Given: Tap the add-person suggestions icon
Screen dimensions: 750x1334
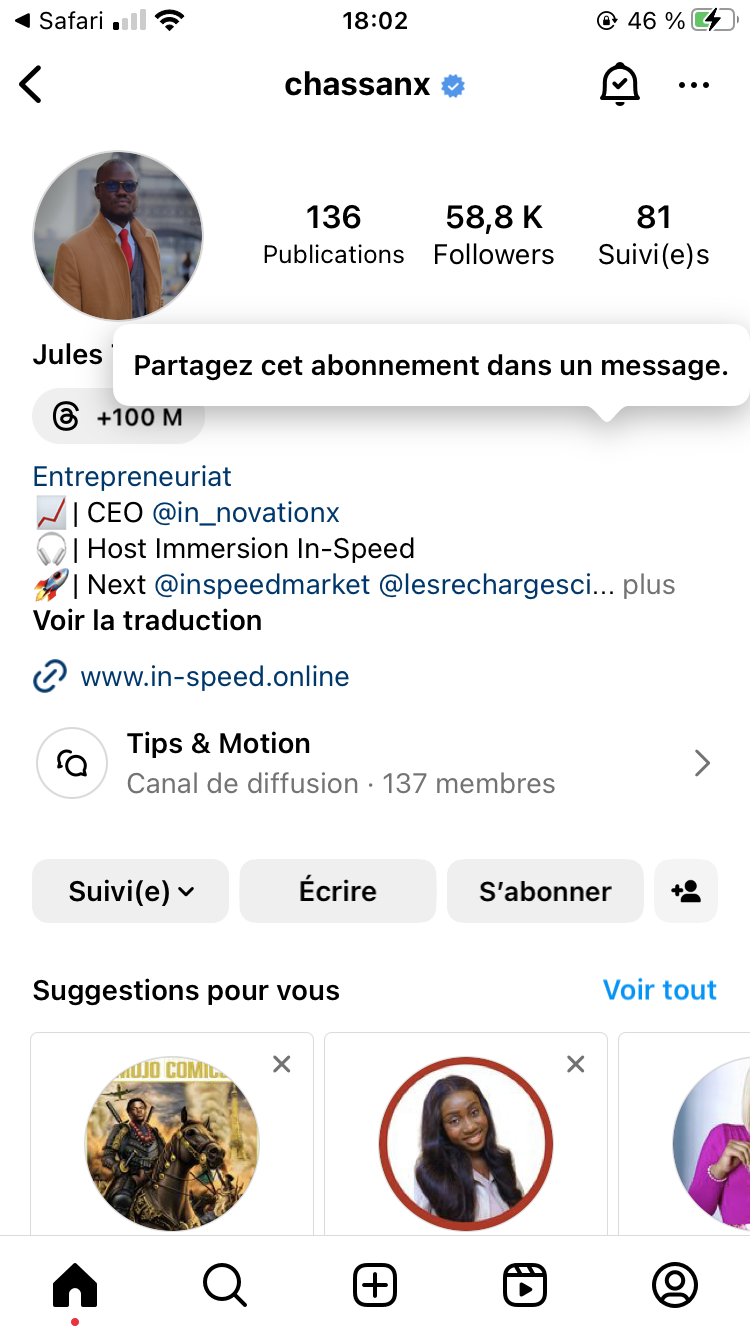Looking at the screenshot, I should (x=686, y=891).
